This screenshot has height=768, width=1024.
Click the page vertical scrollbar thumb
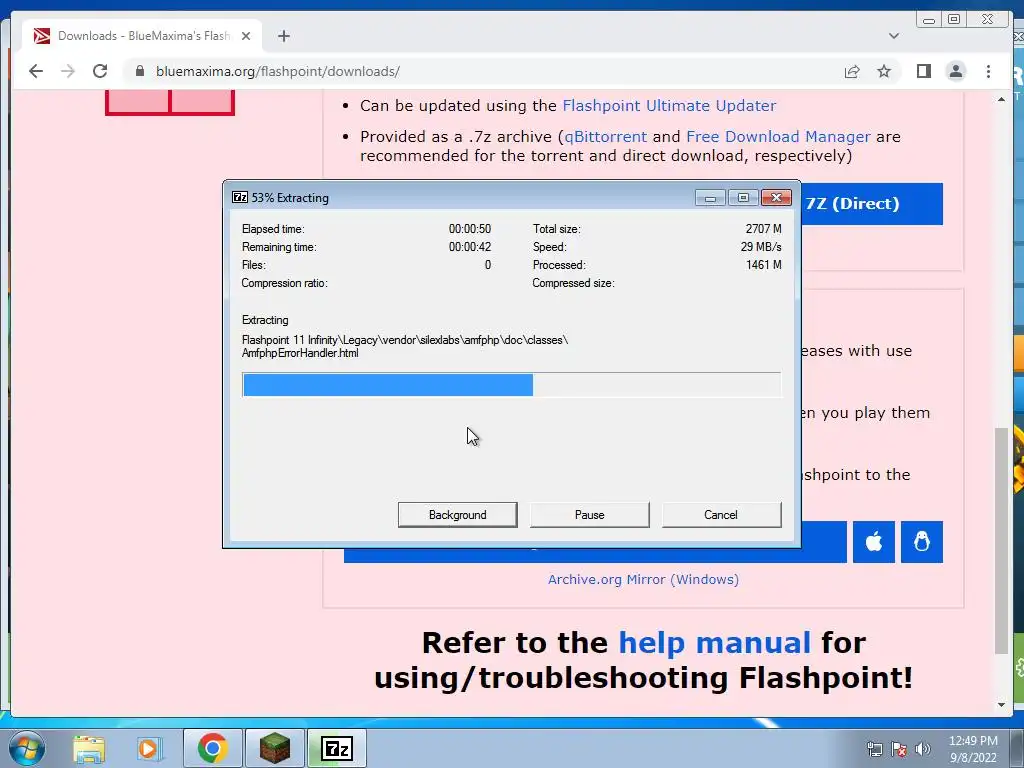[1001, 540]
